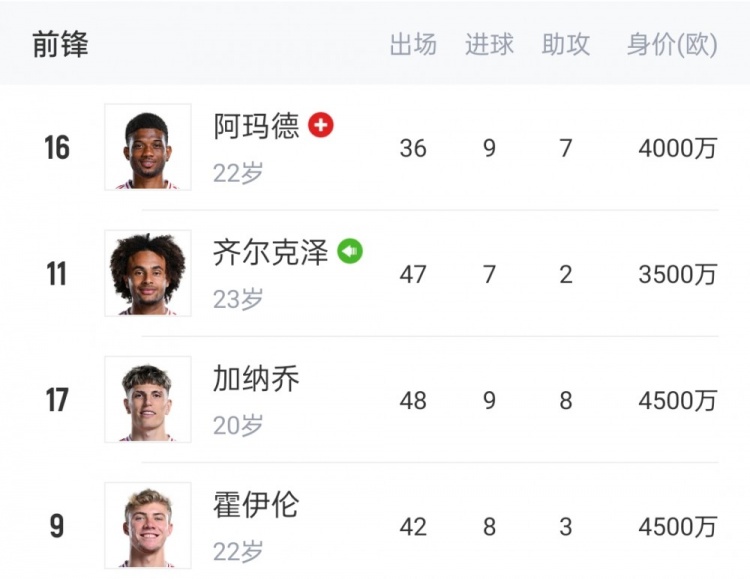Open 加纳乔's player photo
Image resolution: width=750 pixels, height=579 pixels.
148,399
